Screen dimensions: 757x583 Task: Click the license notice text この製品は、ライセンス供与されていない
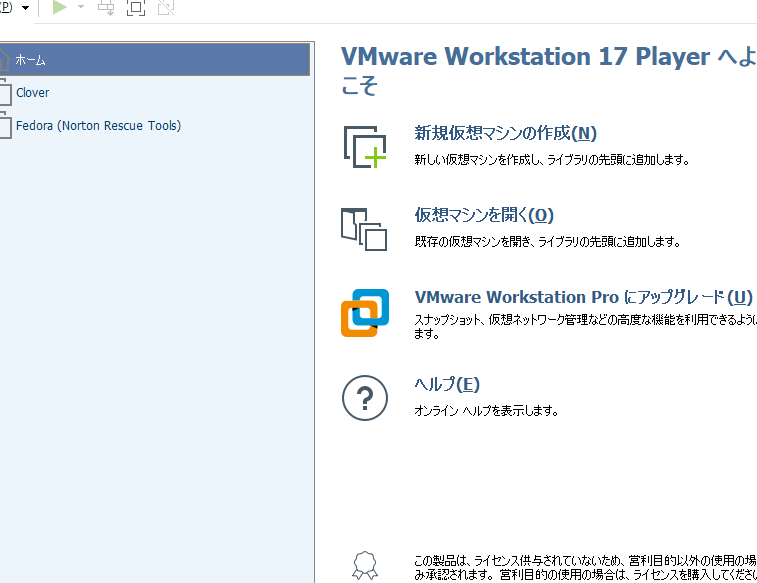[x=586, y=568]
